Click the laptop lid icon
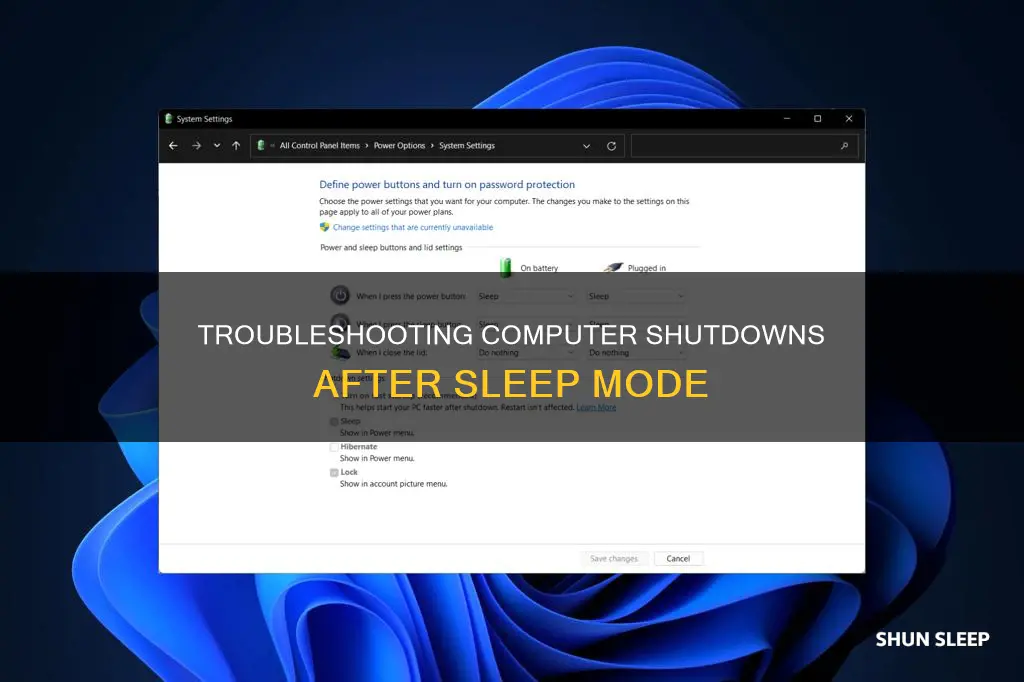This screenshot has height=682, width=1024. pos(340,353)
